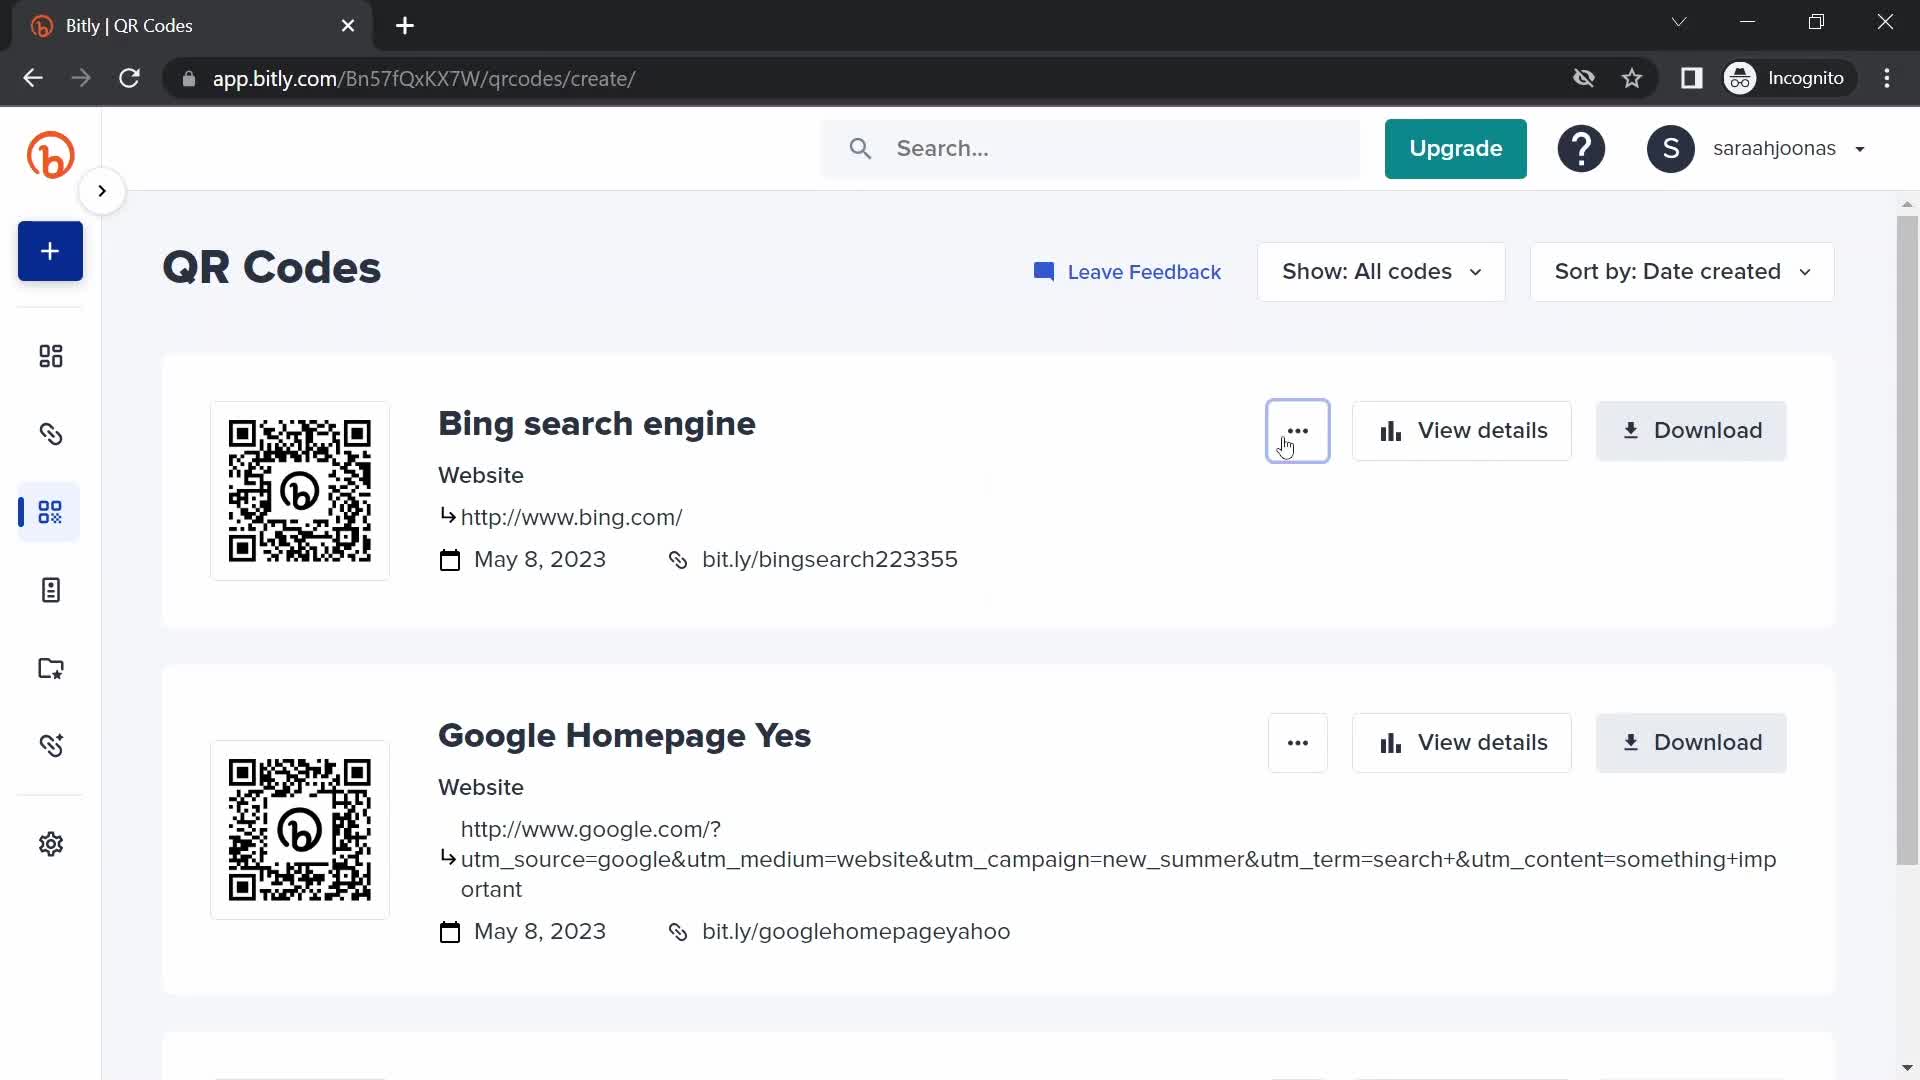The image size is (1920, 1080).
Task: Open more options for Google Homepage Yes
Action: pos(1297,743)
